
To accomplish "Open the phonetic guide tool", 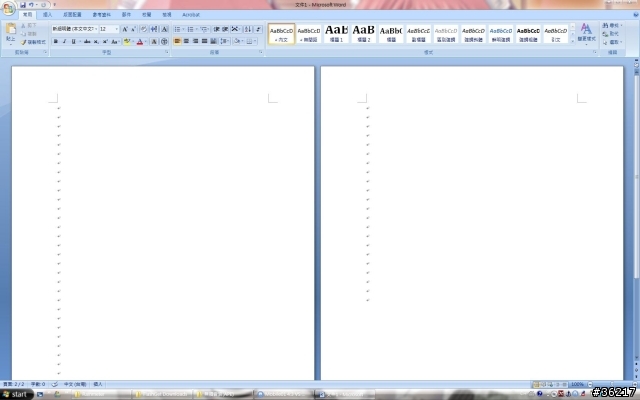I will click(x=154, y=29).
